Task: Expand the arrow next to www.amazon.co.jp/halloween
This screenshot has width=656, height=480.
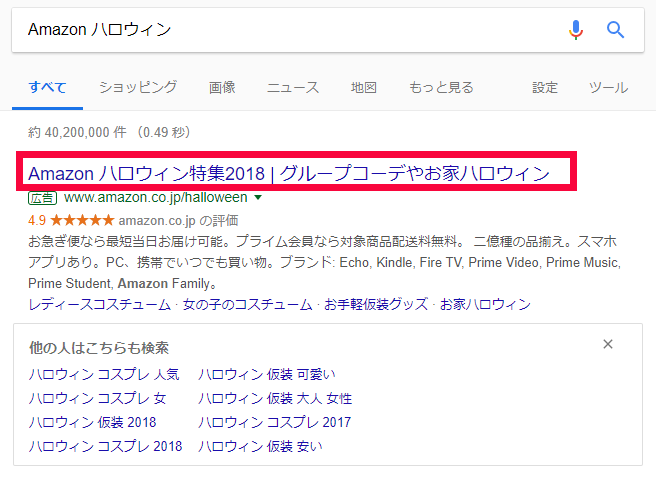Action: click(x=258, y=198)
